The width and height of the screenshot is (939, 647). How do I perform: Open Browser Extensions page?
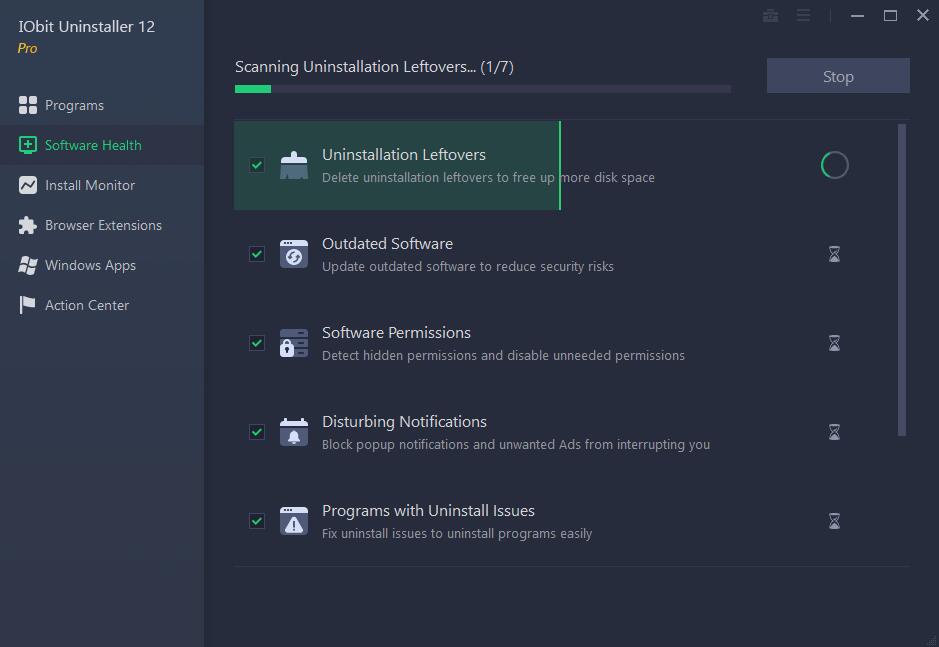tap(102, 225)
